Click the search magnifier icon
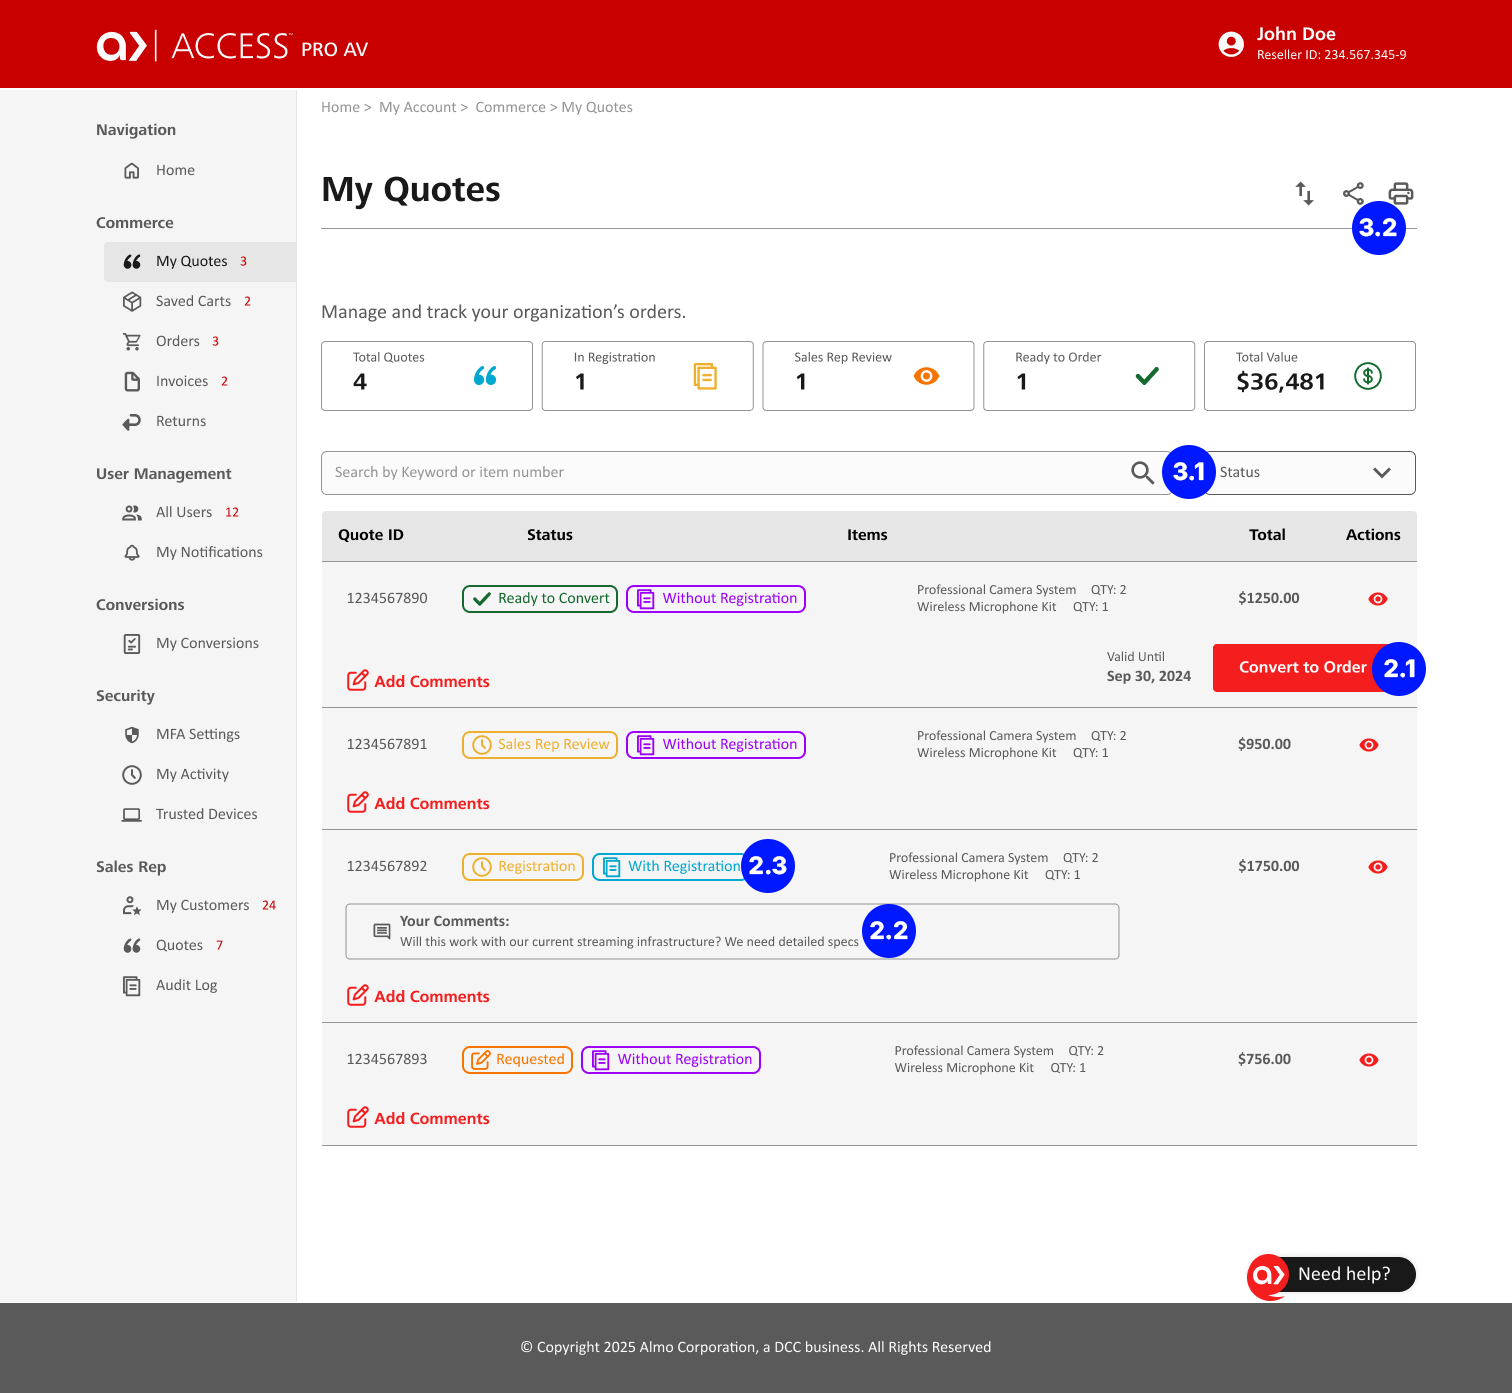 click(x=1142, y=472)
